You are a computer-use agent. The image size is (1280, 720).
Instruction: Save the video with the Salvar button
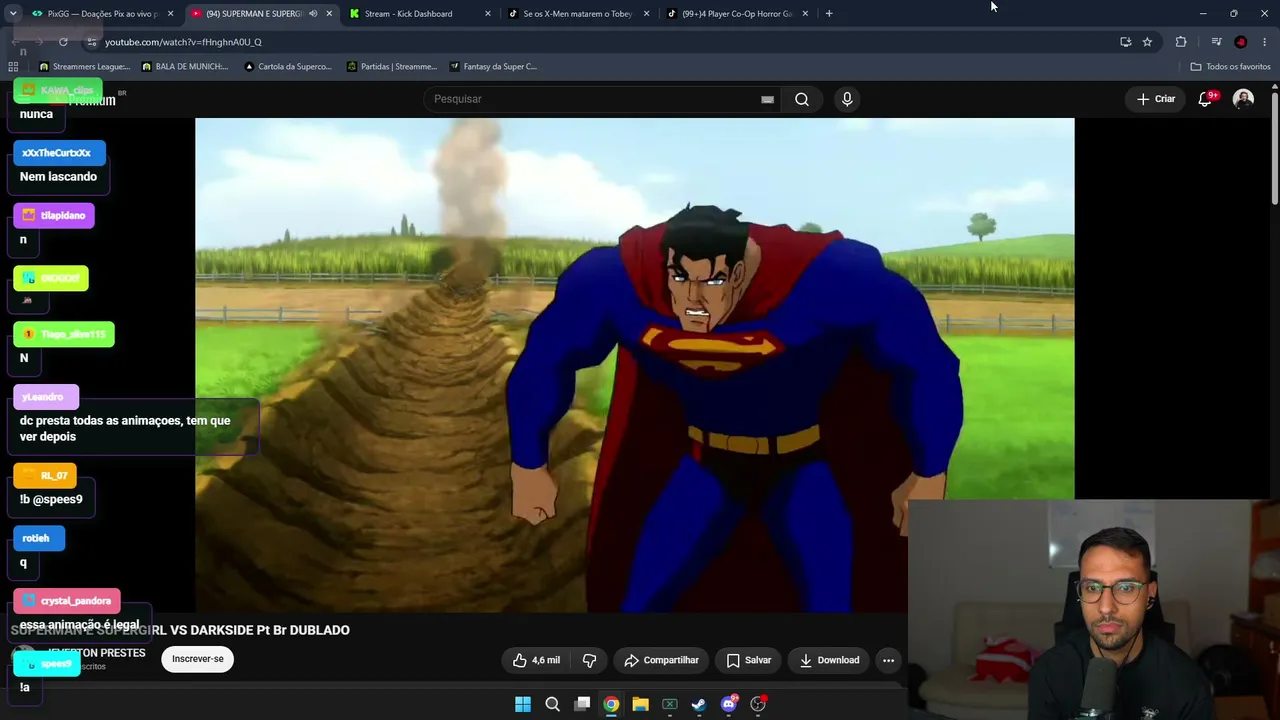(x=749, y=660)
